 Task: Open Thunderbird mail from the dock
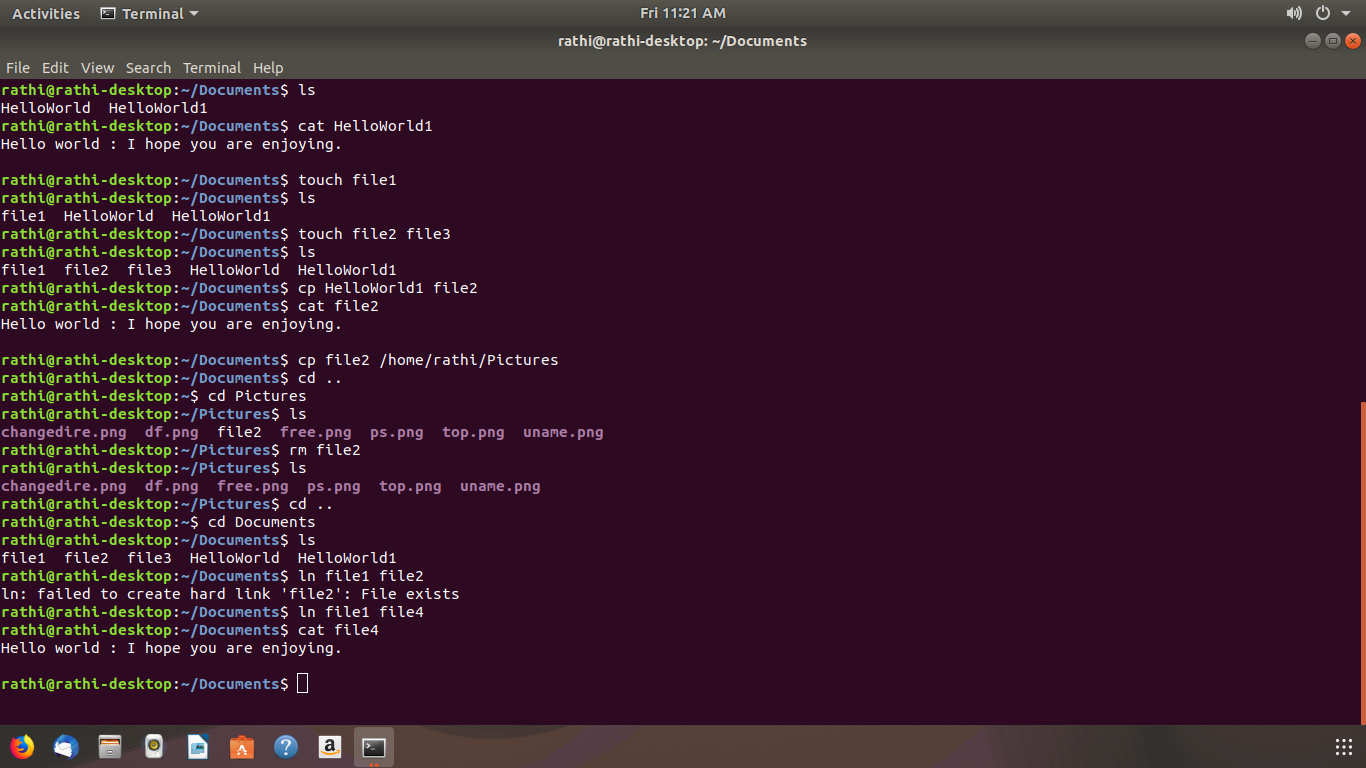point(66,747)
